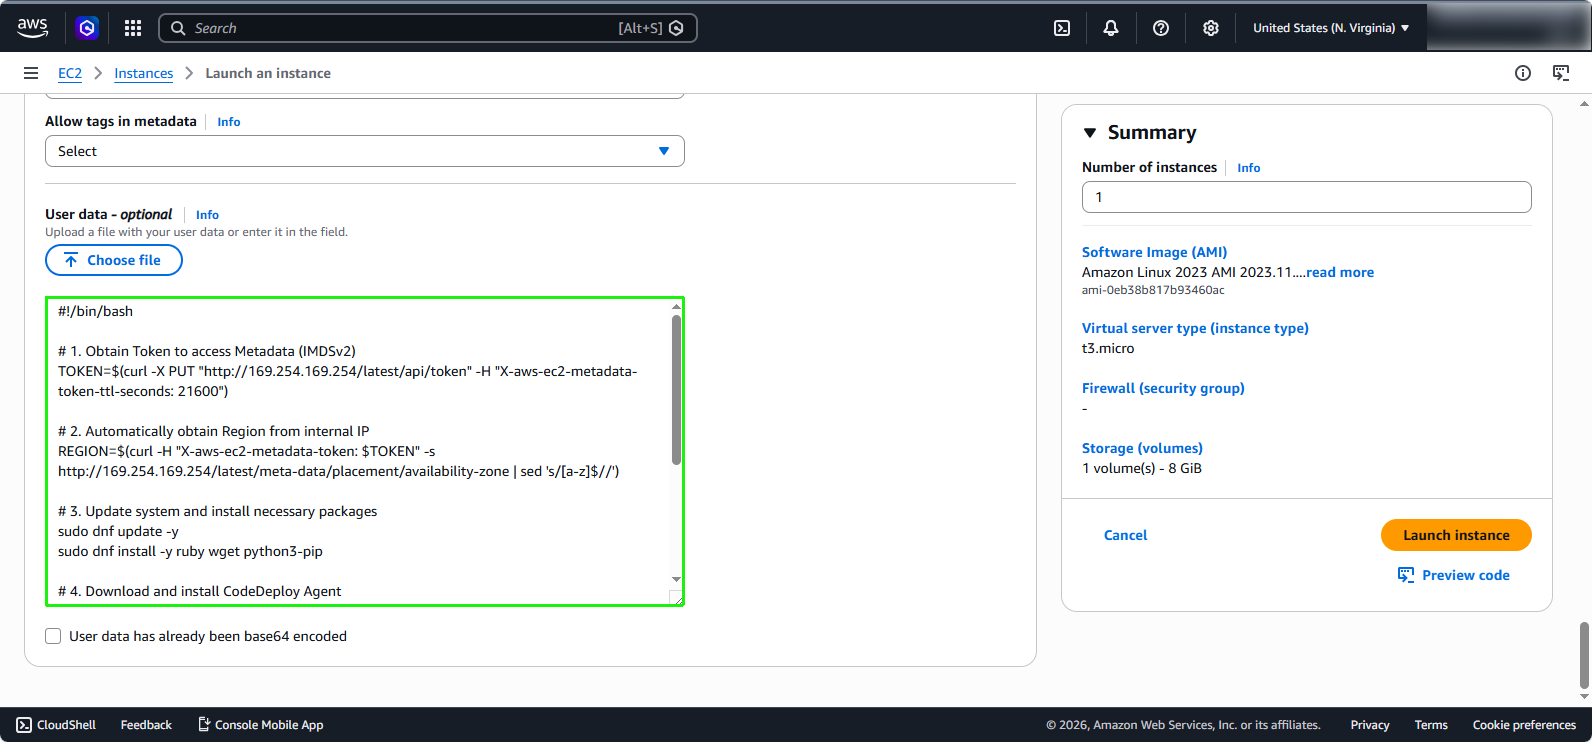This screenshot has height=742, width=1592.
Task: Click the User data scroll down arrow
Action: [676, 580]
